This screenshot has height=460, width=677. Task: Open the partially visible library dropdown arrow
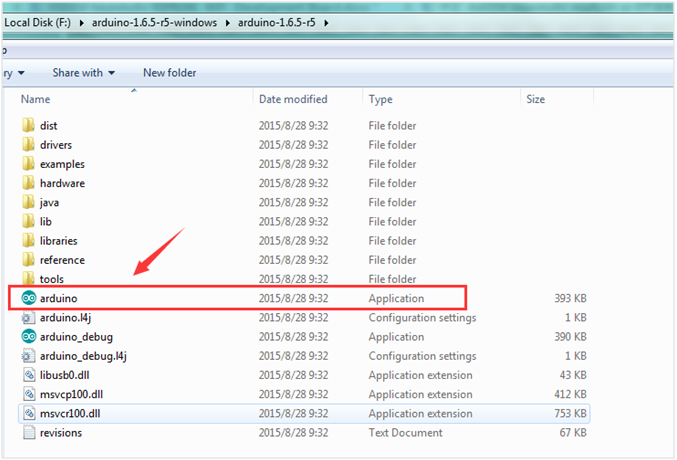[x=21, y=73]
